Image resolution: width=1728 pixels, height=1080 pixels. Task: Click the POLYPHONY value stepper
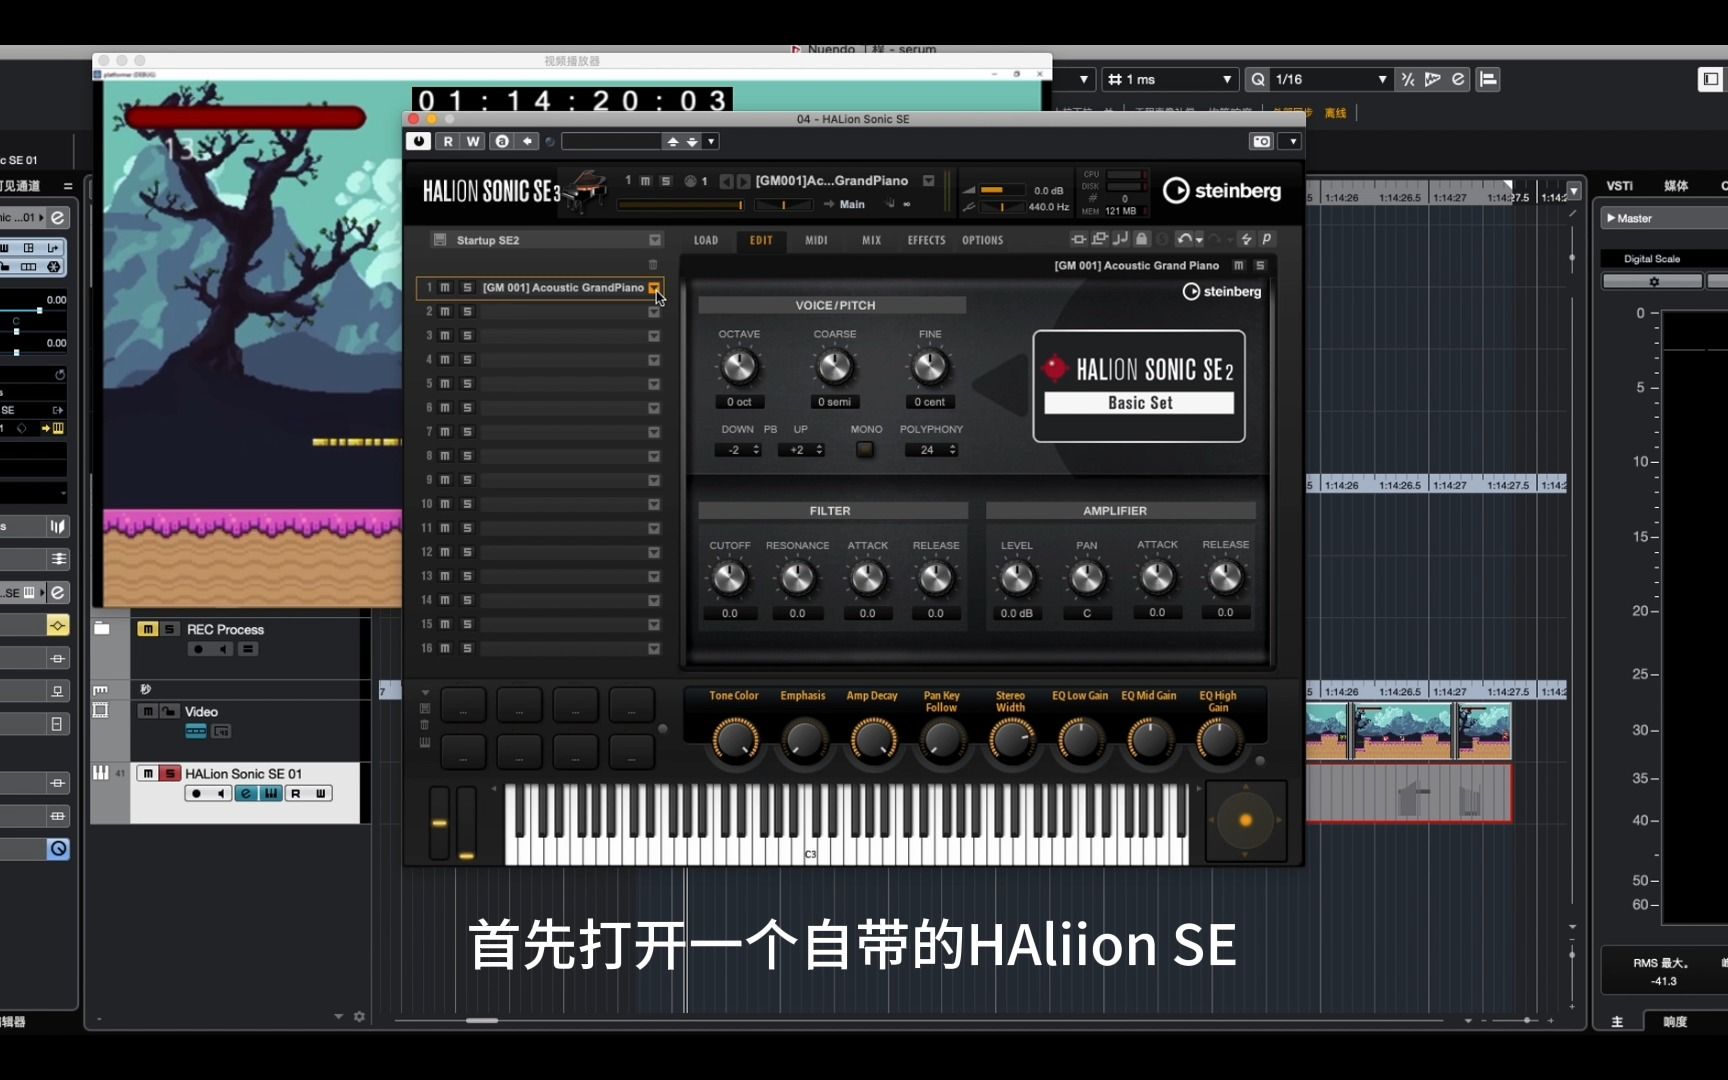click(931, 450)
